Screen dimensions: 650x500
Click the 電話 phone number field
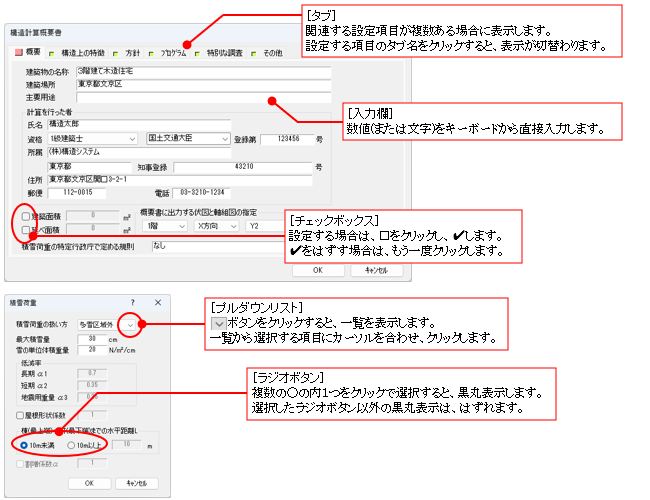pos(201,193)
